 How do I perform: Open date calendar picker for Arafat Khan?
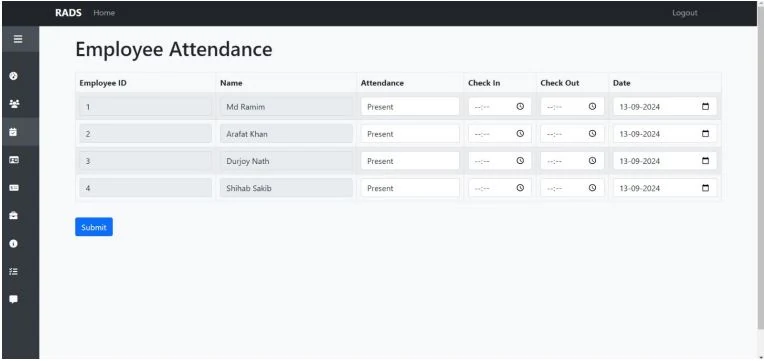tap(706, 133)
